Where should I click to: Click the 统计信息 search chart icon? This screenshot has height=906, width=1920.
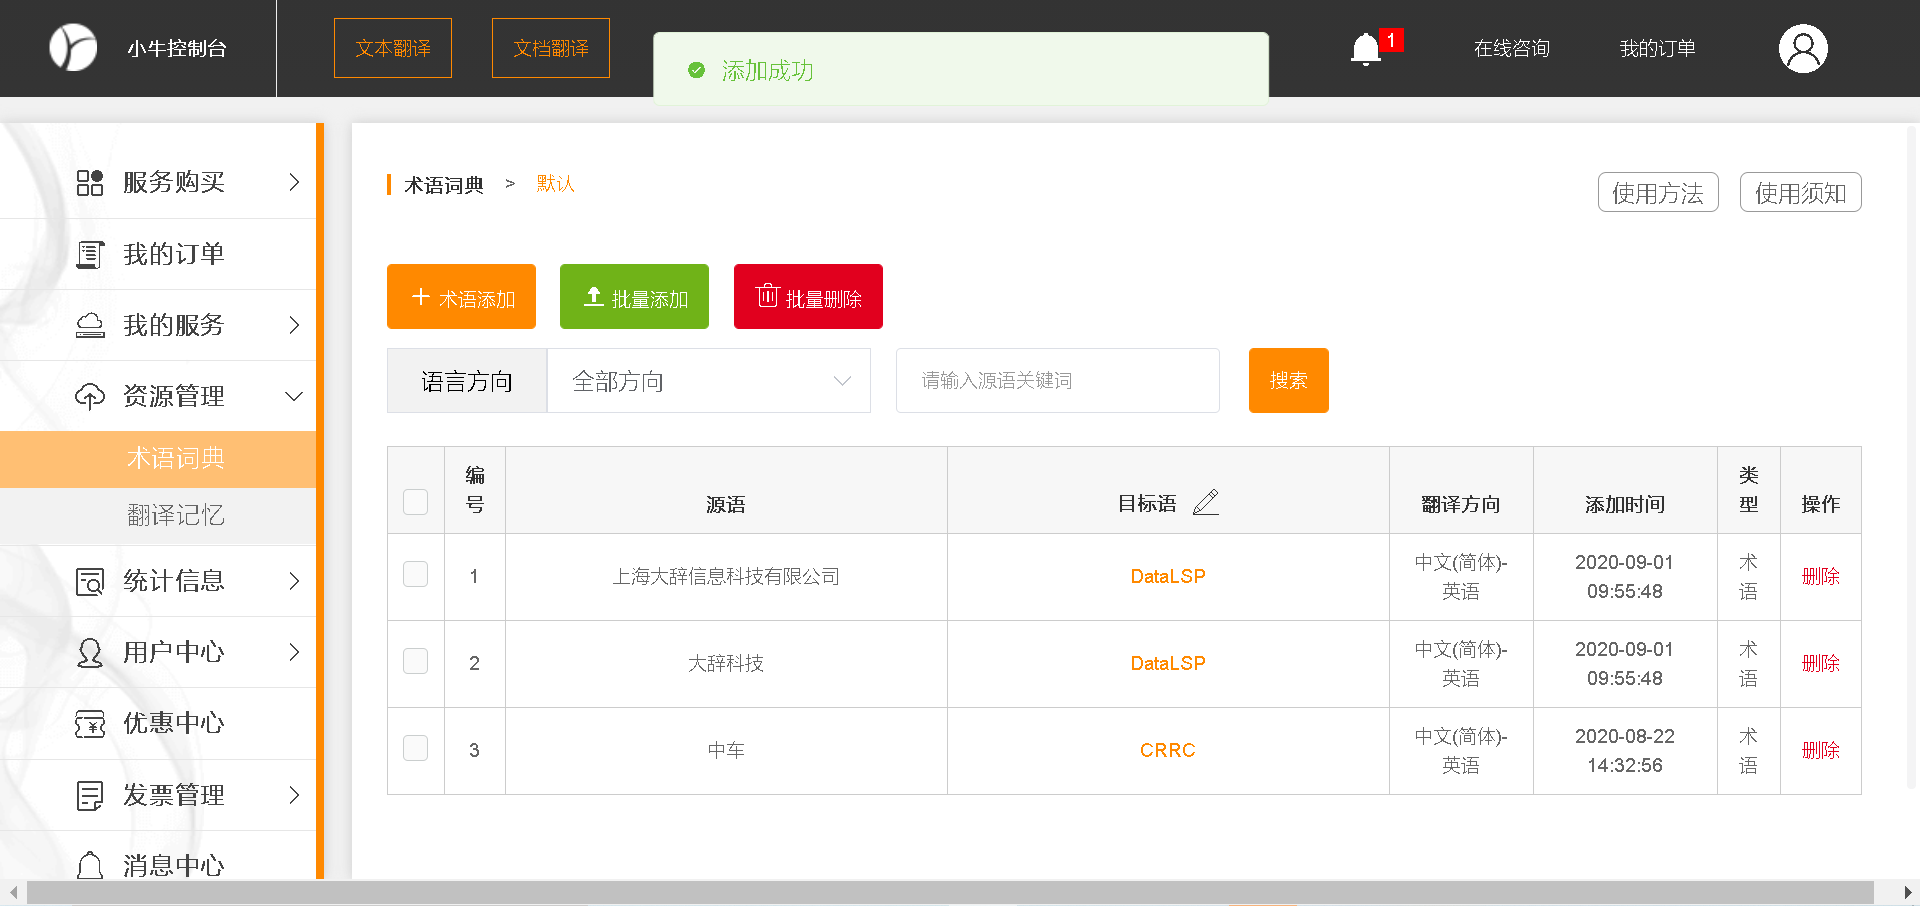pos(90,581)
